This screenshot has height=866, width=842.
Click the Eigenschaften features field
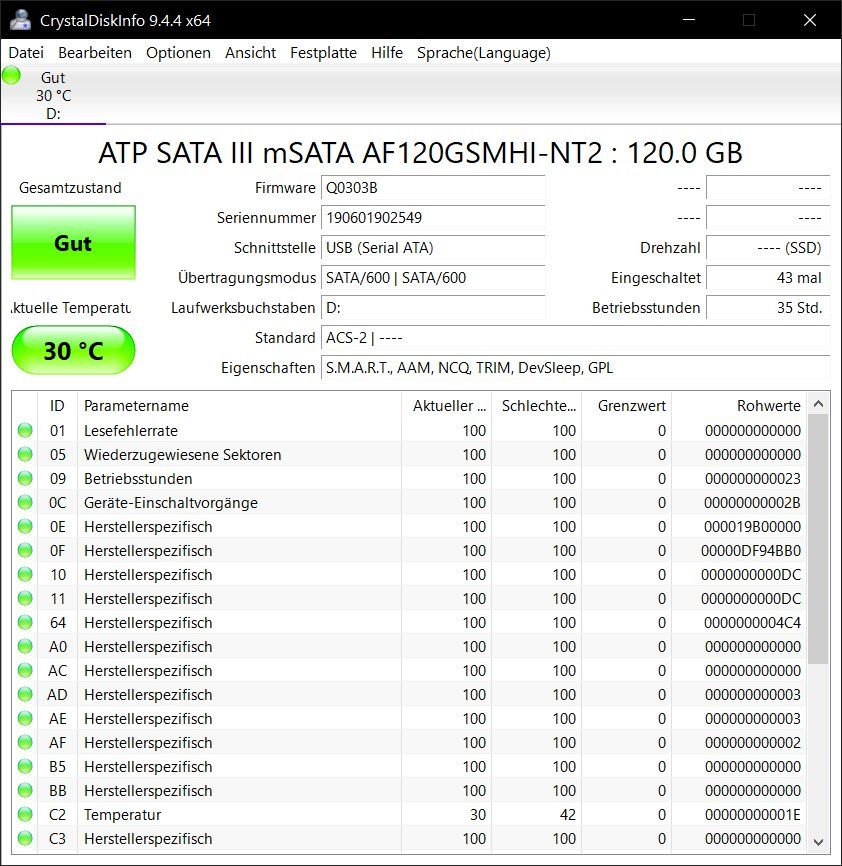pos(575,368)
